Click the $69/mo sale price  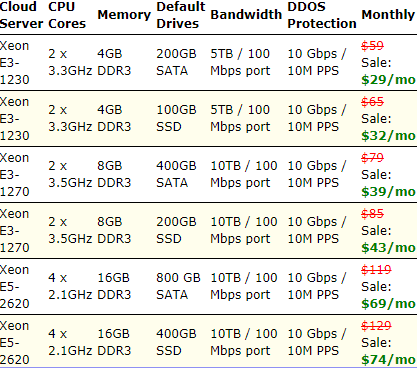(388, 304)
